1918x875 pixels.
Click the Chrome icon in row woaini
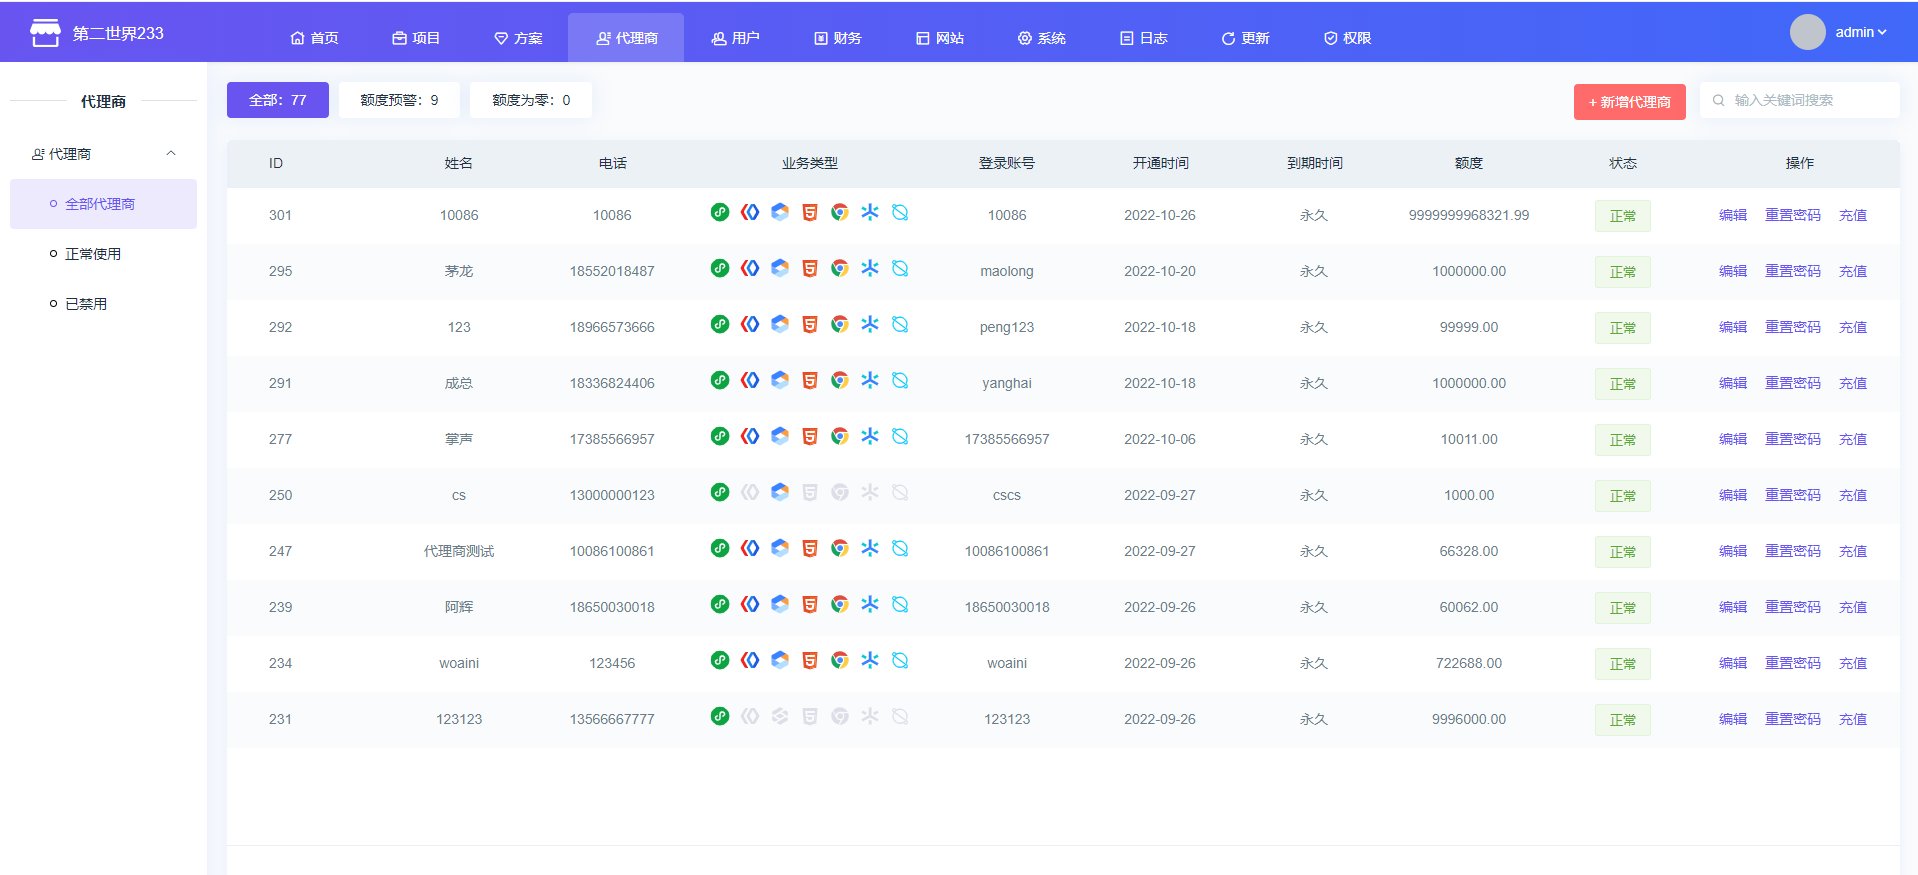point(840,660)
